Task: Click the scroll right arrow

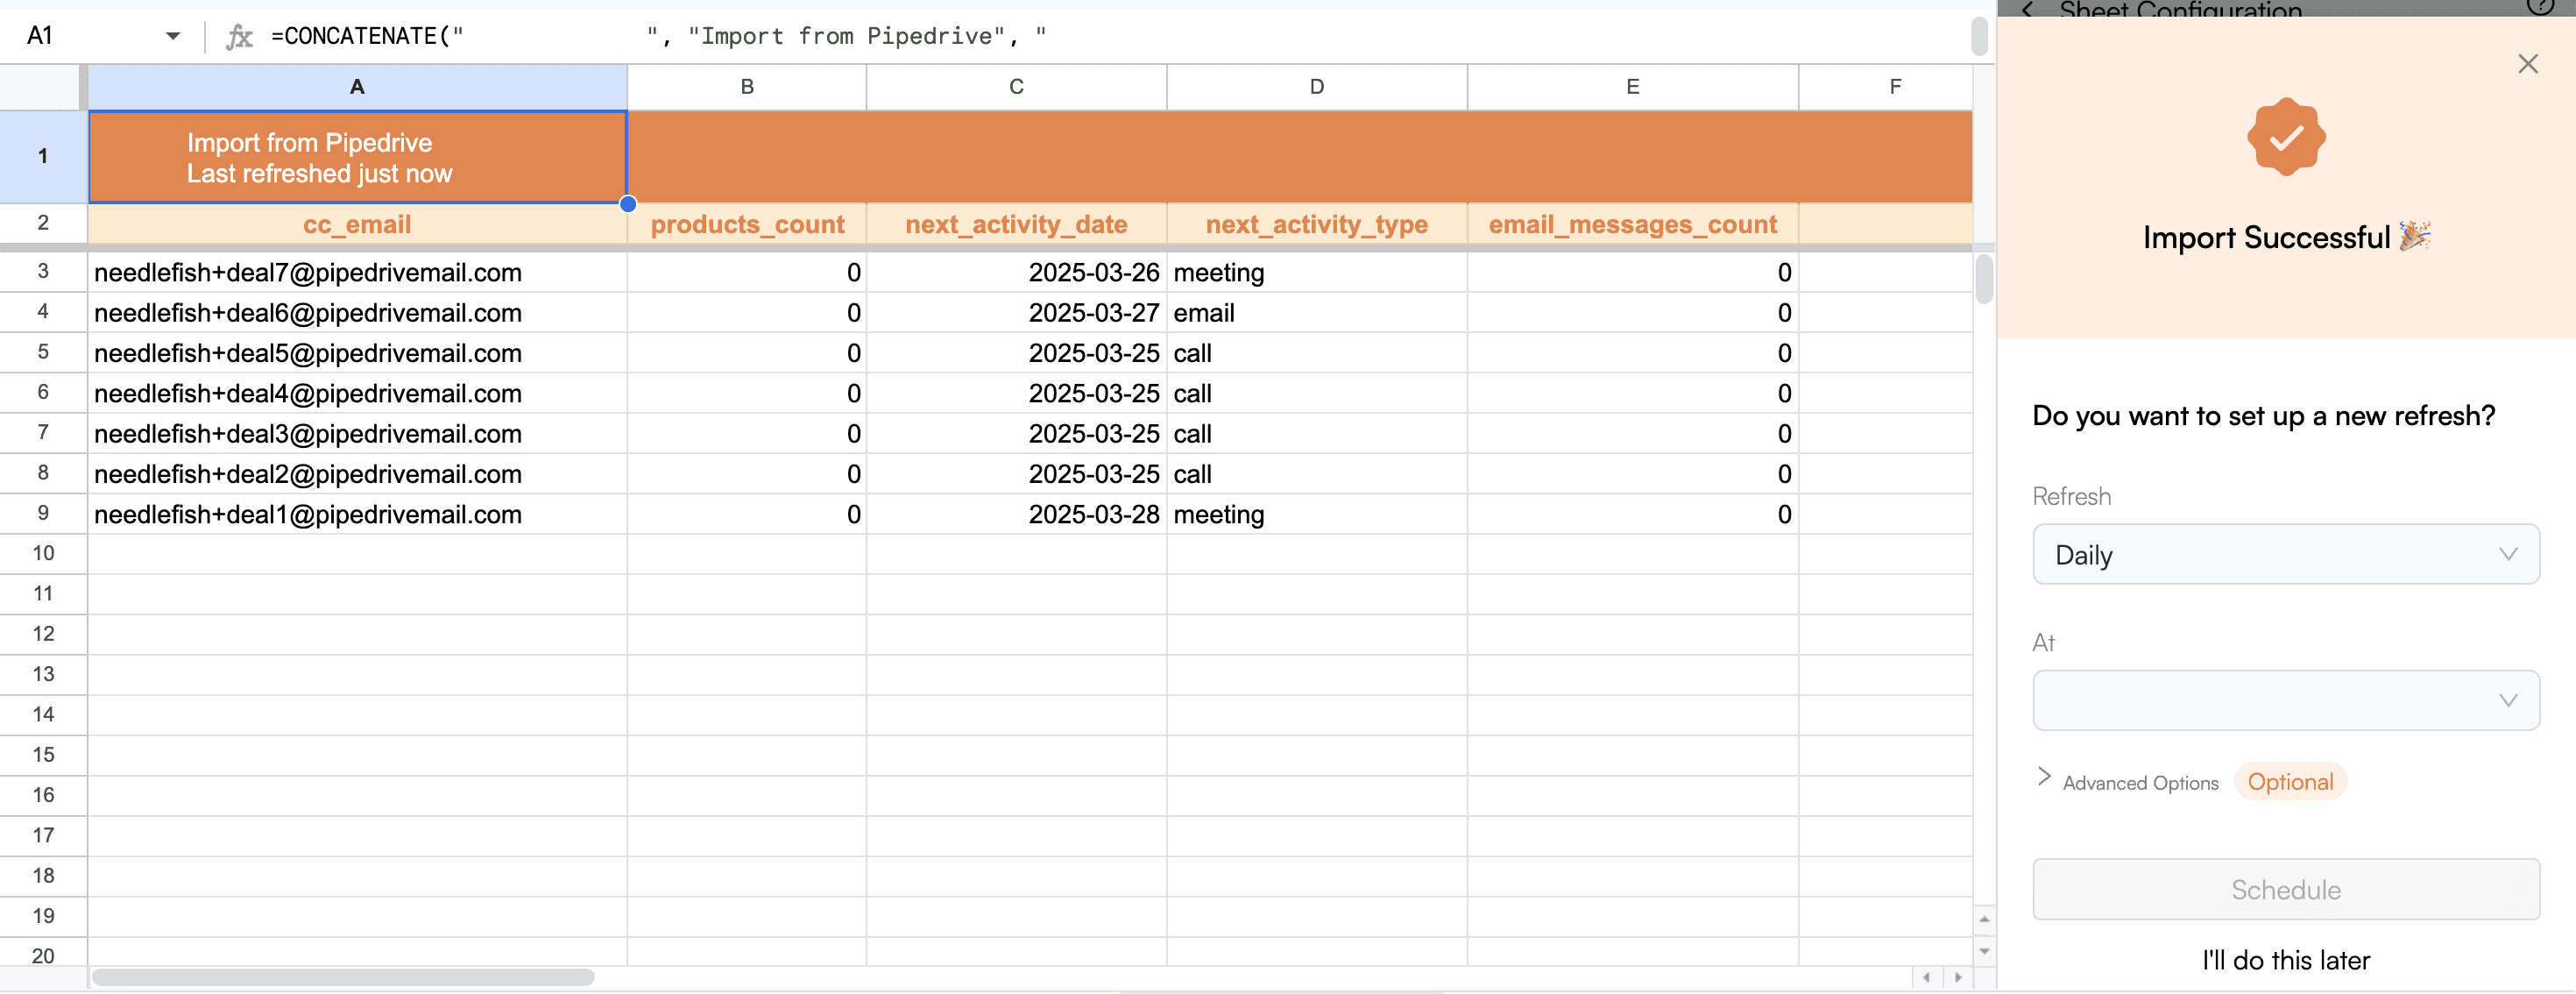Action: [x=1958, y=977]
